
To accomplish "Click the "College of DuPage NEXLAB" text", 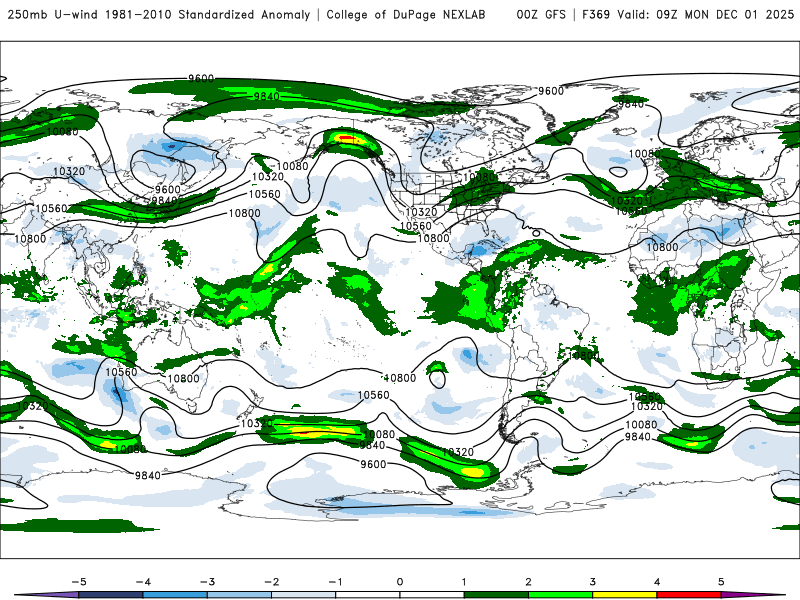I will coord(406,14).
